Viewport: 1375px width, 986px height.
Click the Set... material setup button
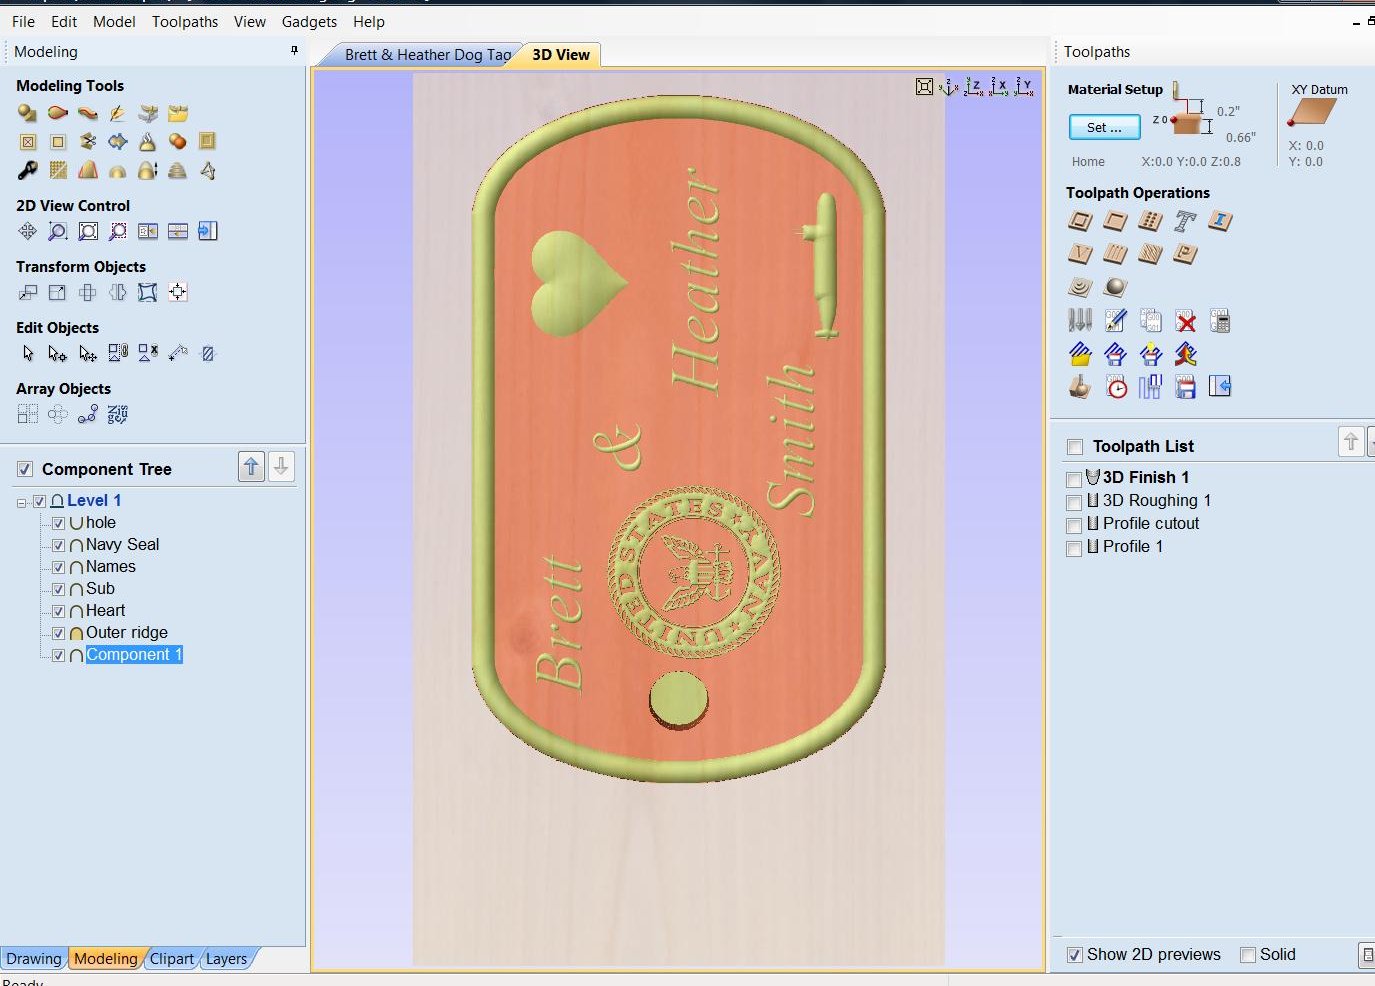pos(1104,127)
